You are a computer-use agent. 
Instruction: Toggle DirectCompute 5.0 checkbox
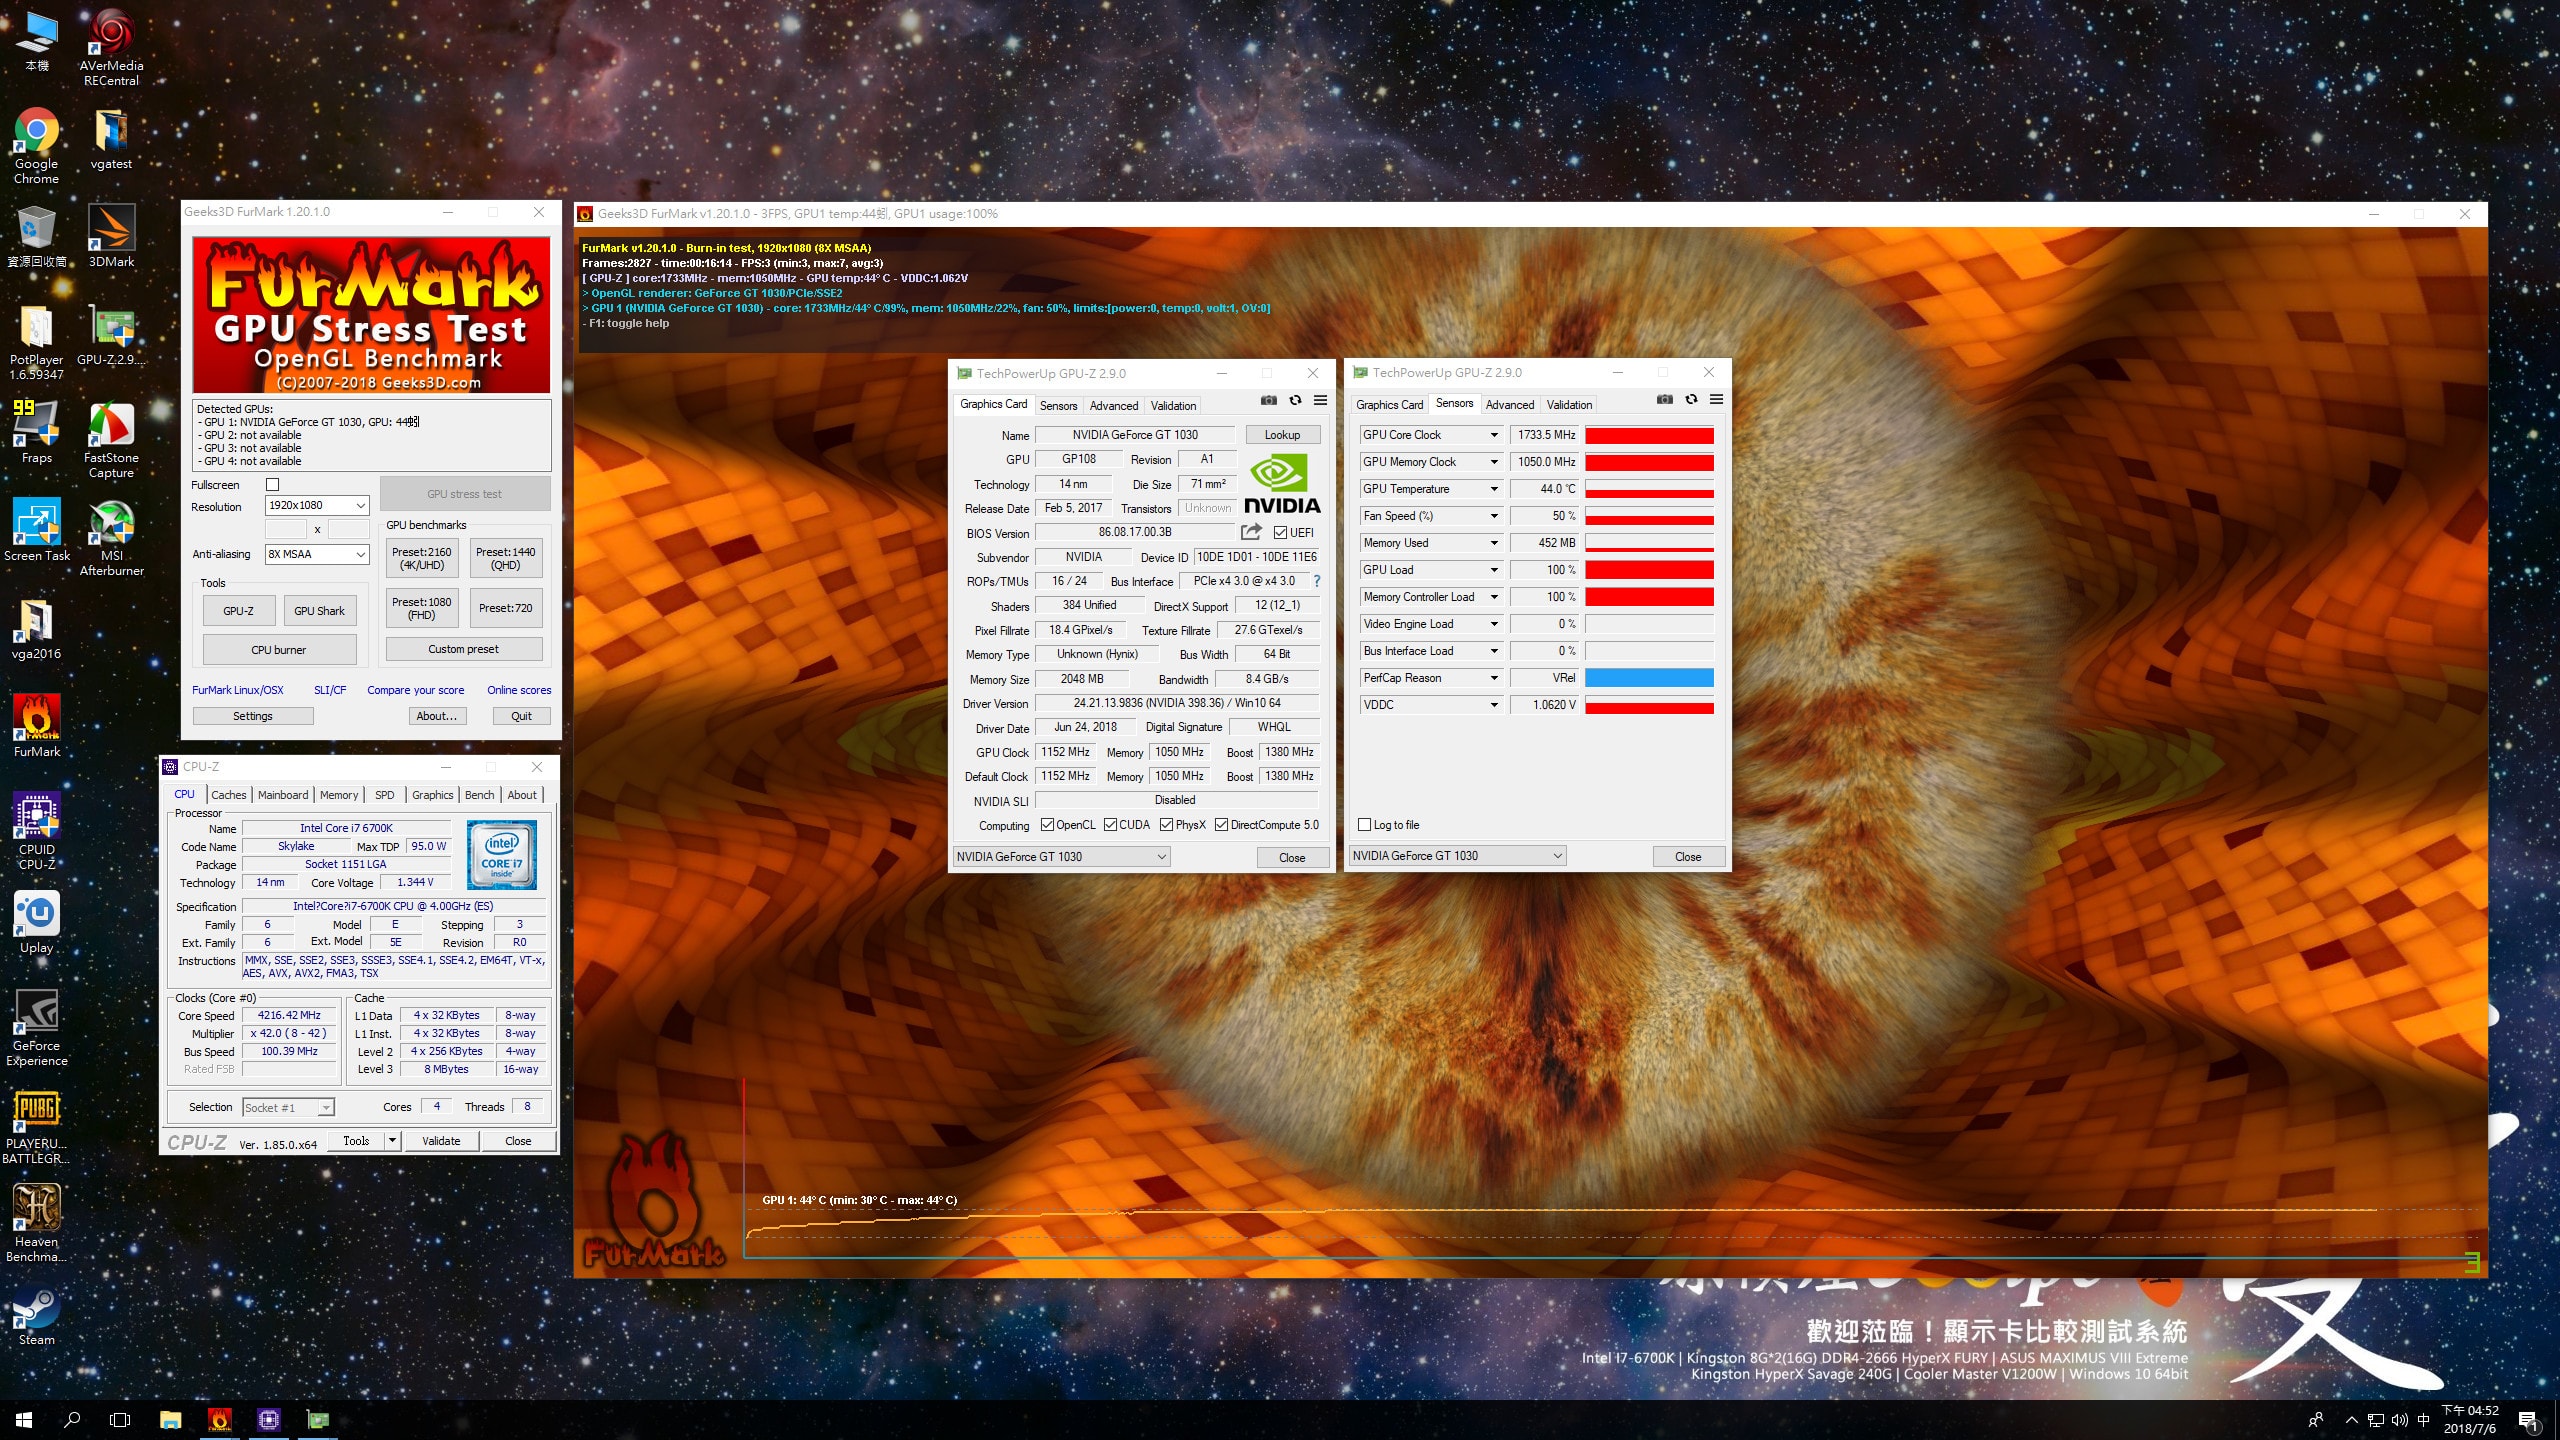tap(1221, 825)
